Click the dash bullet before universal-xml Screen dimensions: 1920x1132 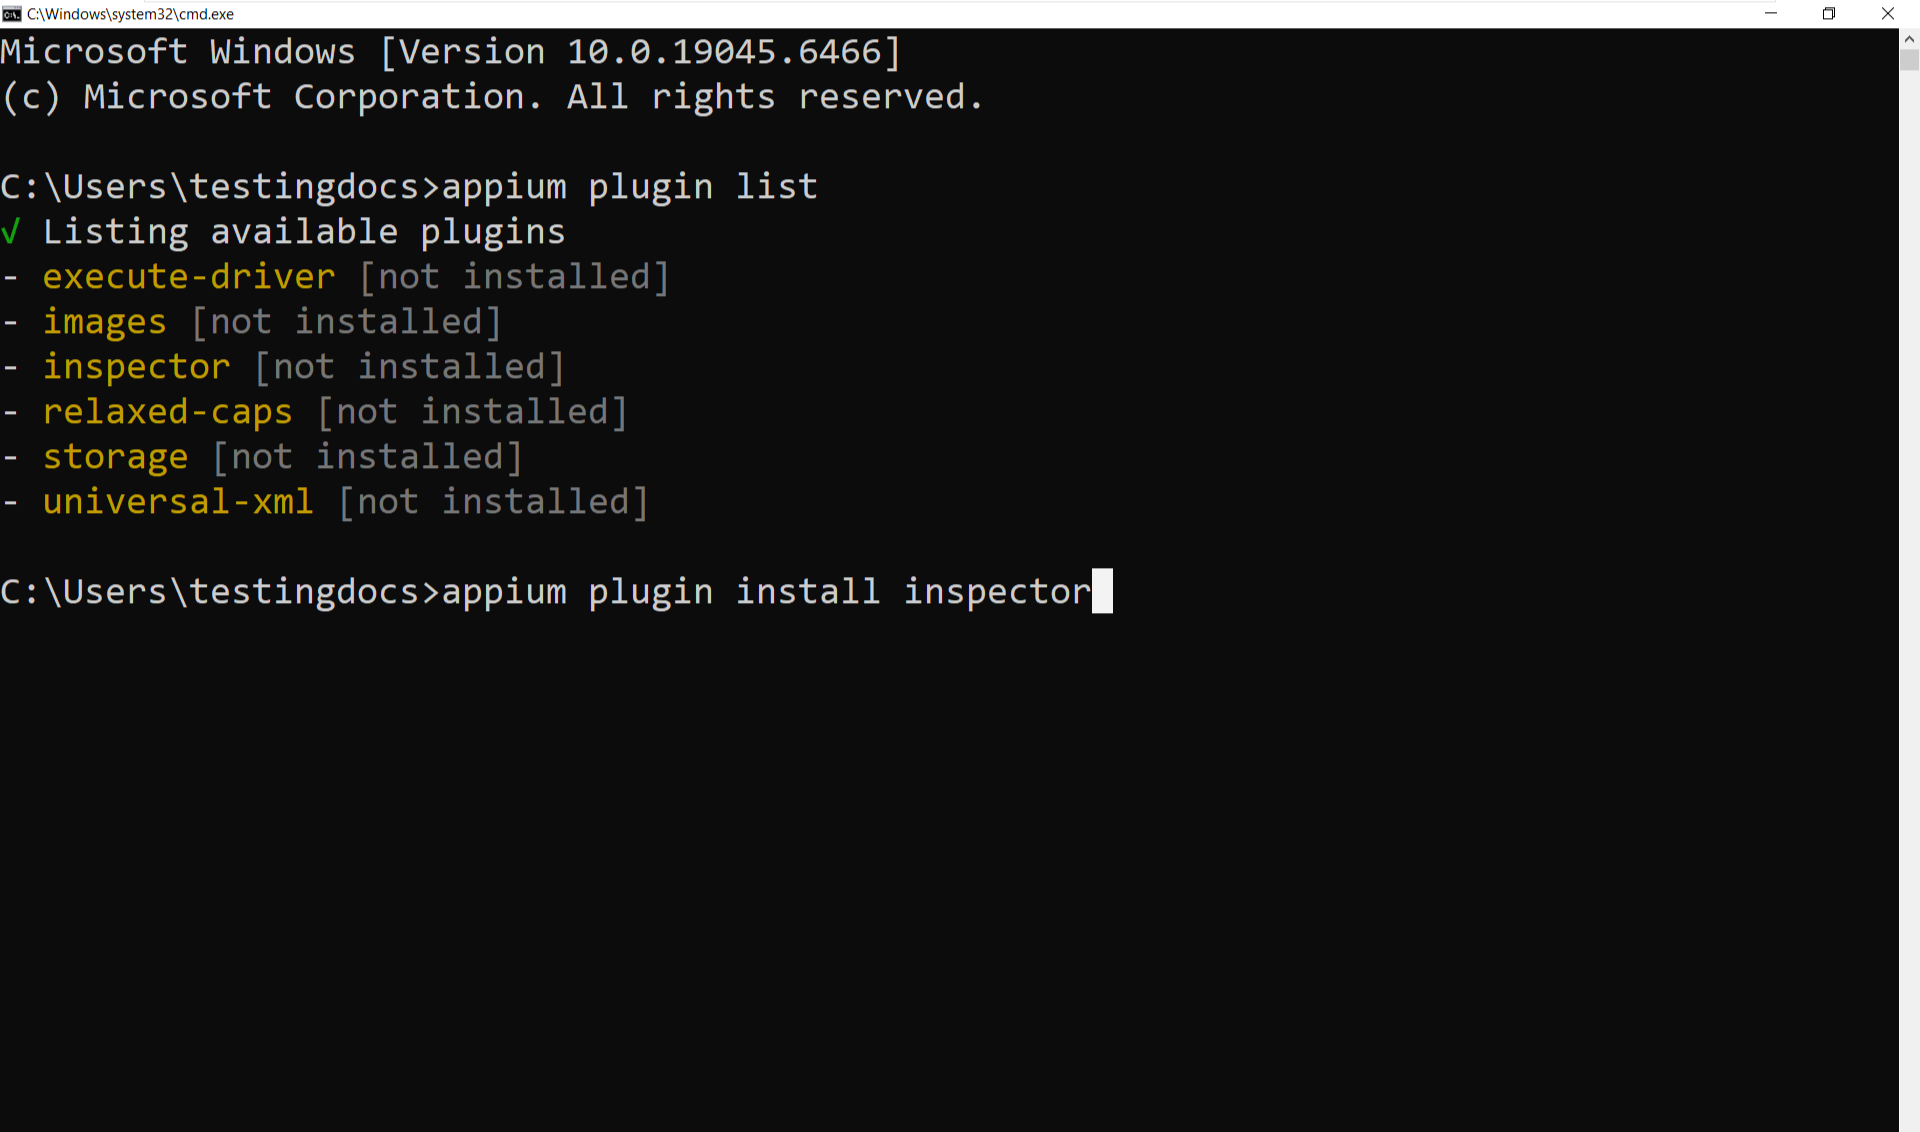11,501
